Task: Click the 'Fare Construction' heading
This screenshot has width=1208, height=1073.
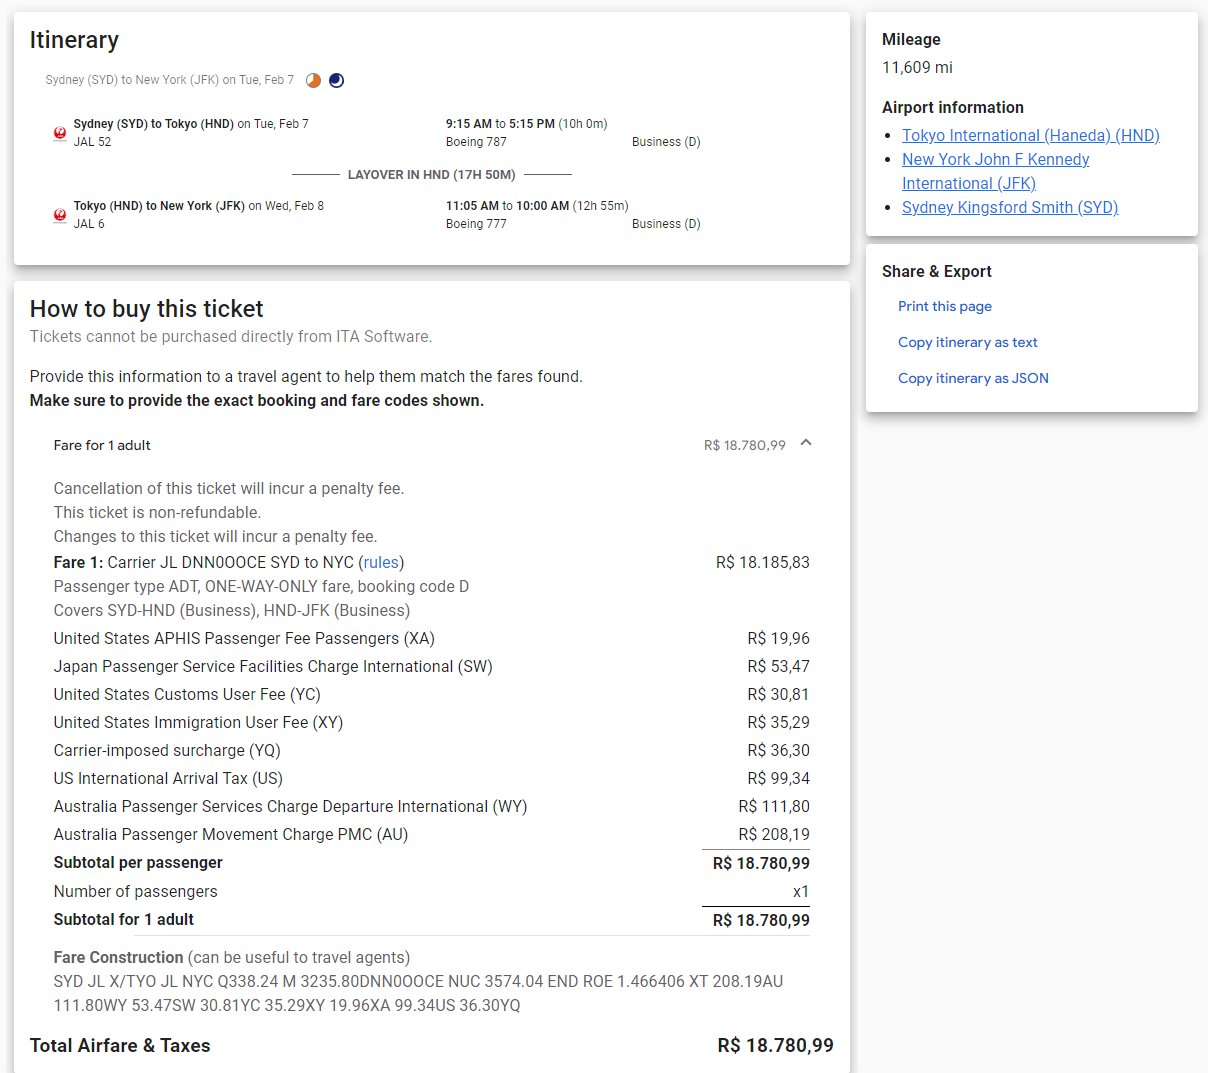Action: (x=118, y=957)
